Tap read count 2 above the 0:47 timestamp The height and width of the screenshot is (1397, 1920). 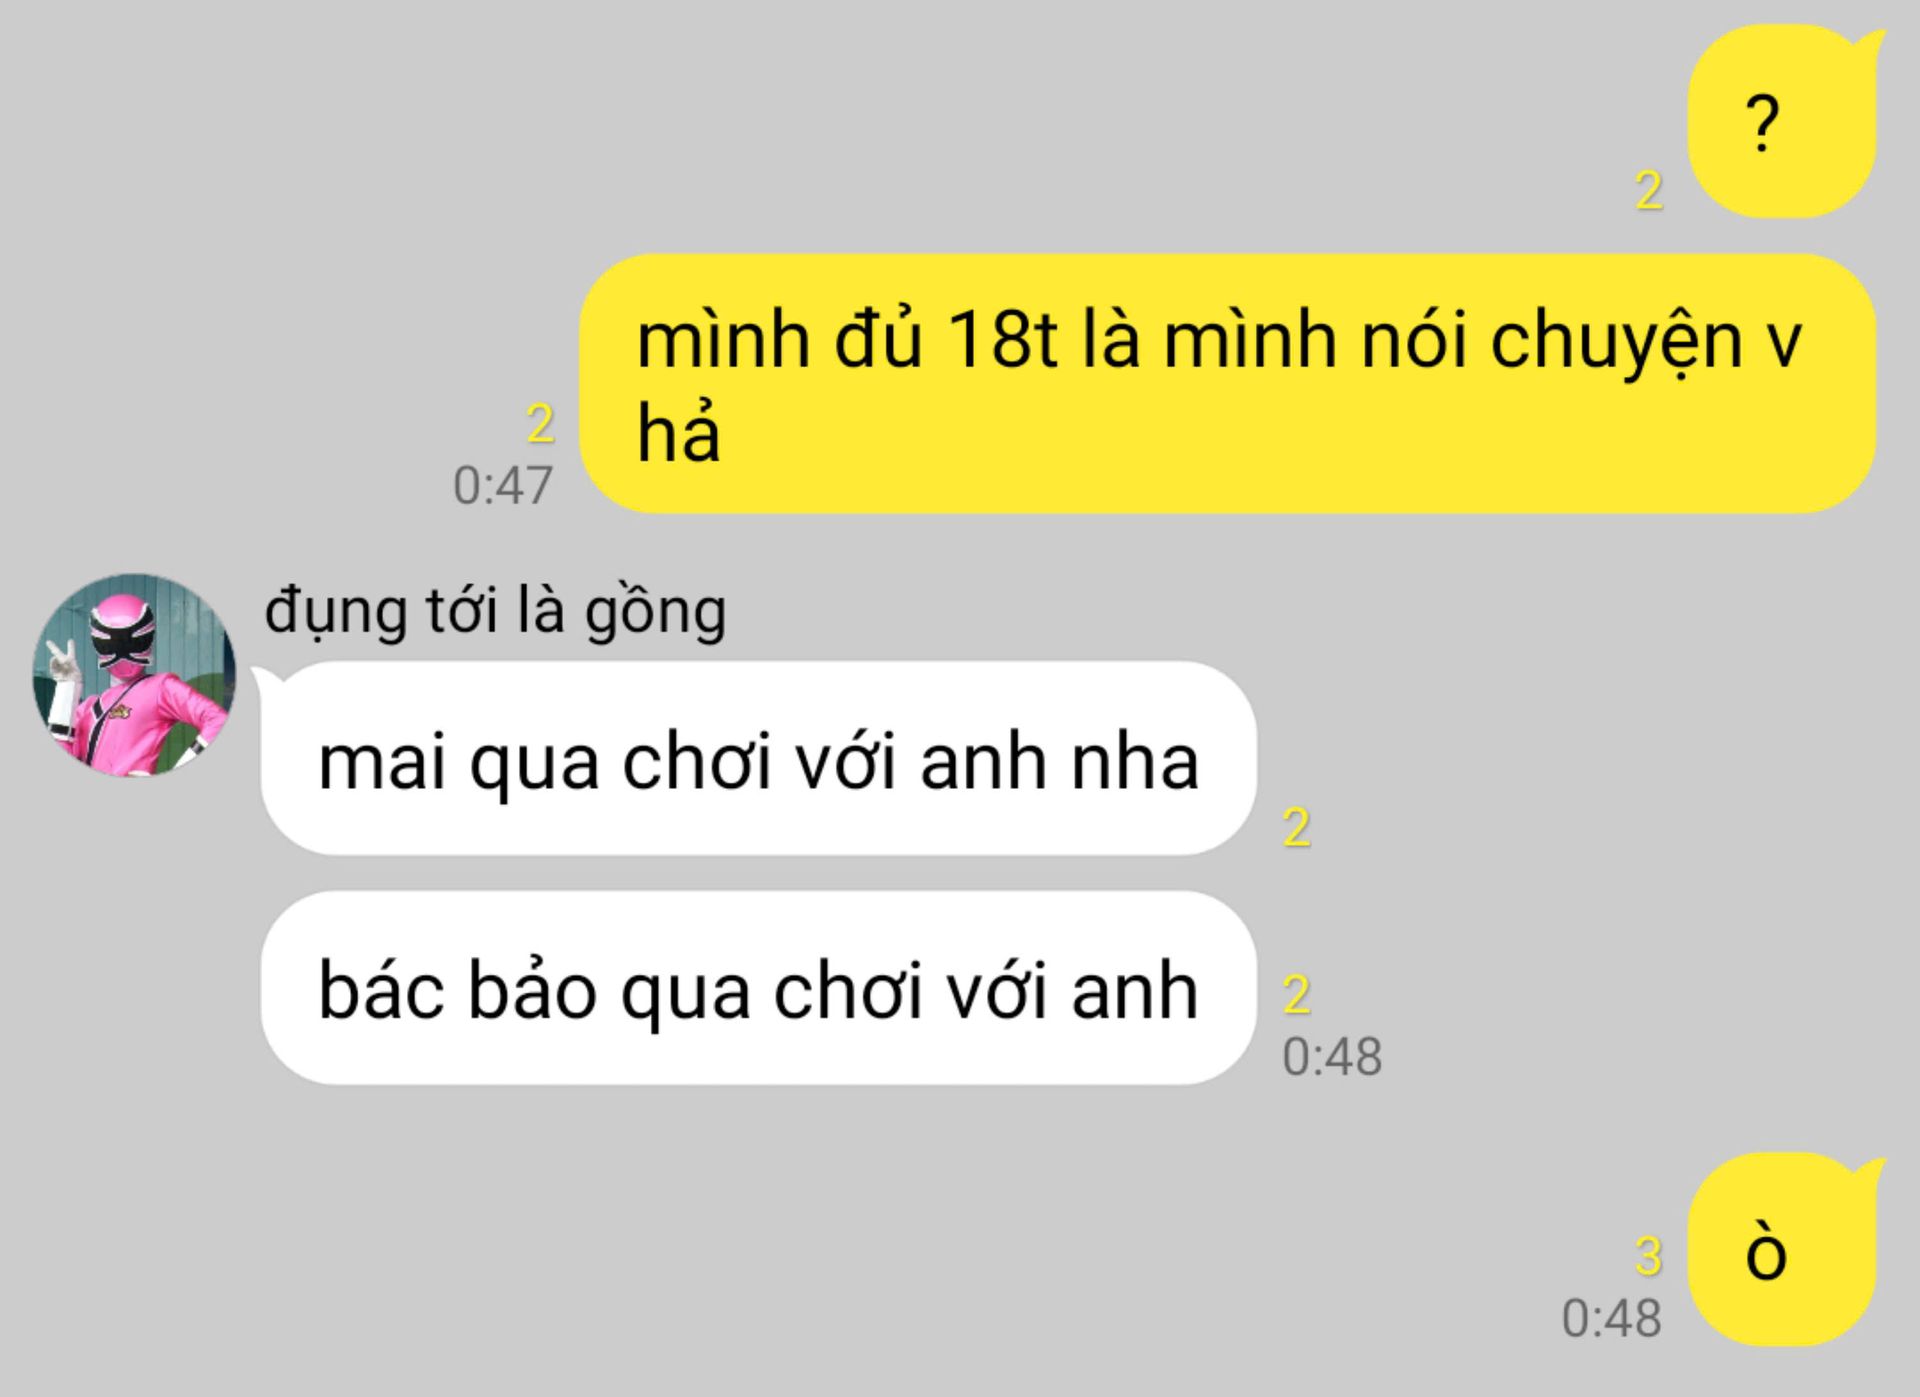(540, 424)
